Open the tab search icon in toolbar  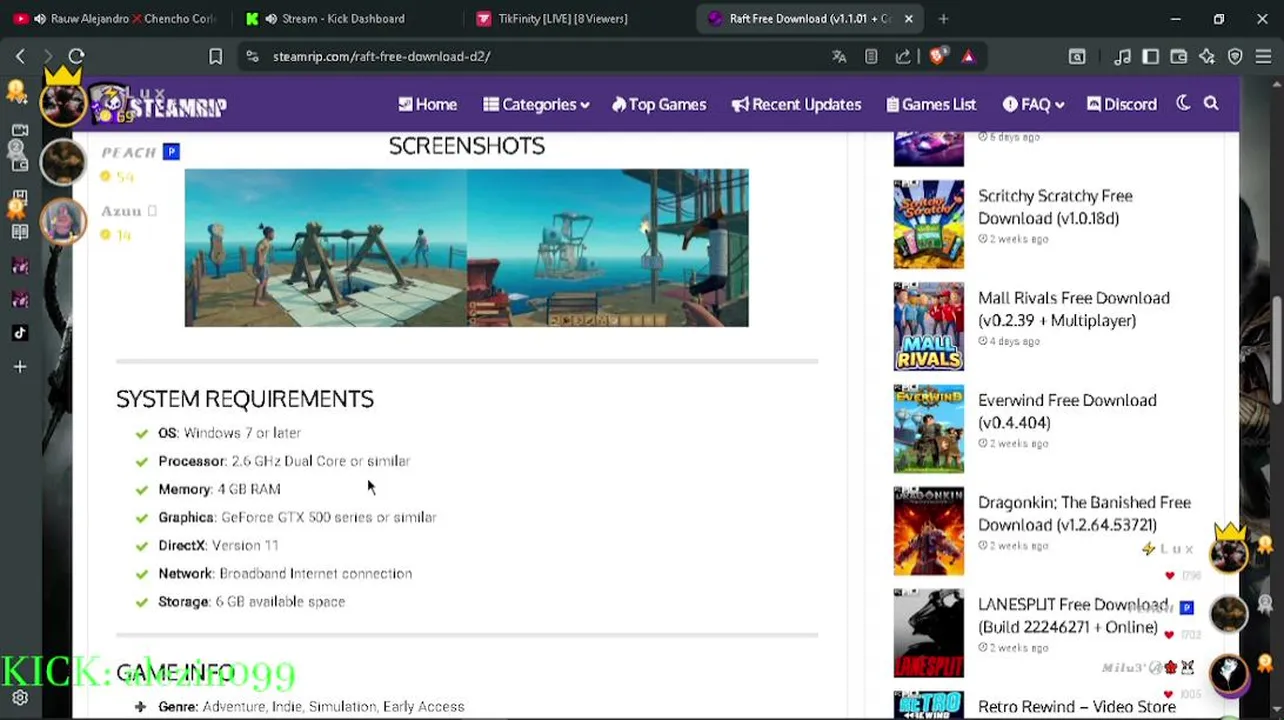pyautogui.click(x=1077, y=57)
